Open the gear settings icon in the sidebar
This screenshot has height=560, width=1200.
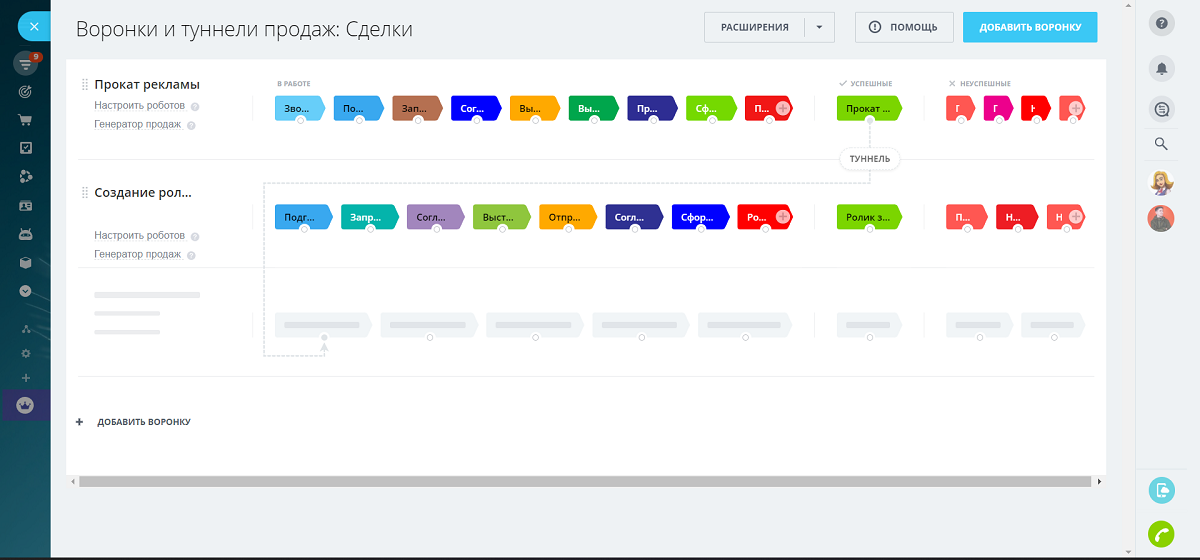(26, 354)
